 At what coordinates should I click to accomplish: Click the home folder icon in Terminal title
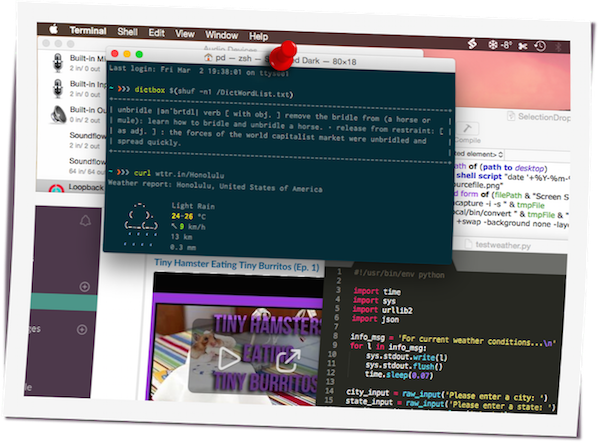click(208, 57)
